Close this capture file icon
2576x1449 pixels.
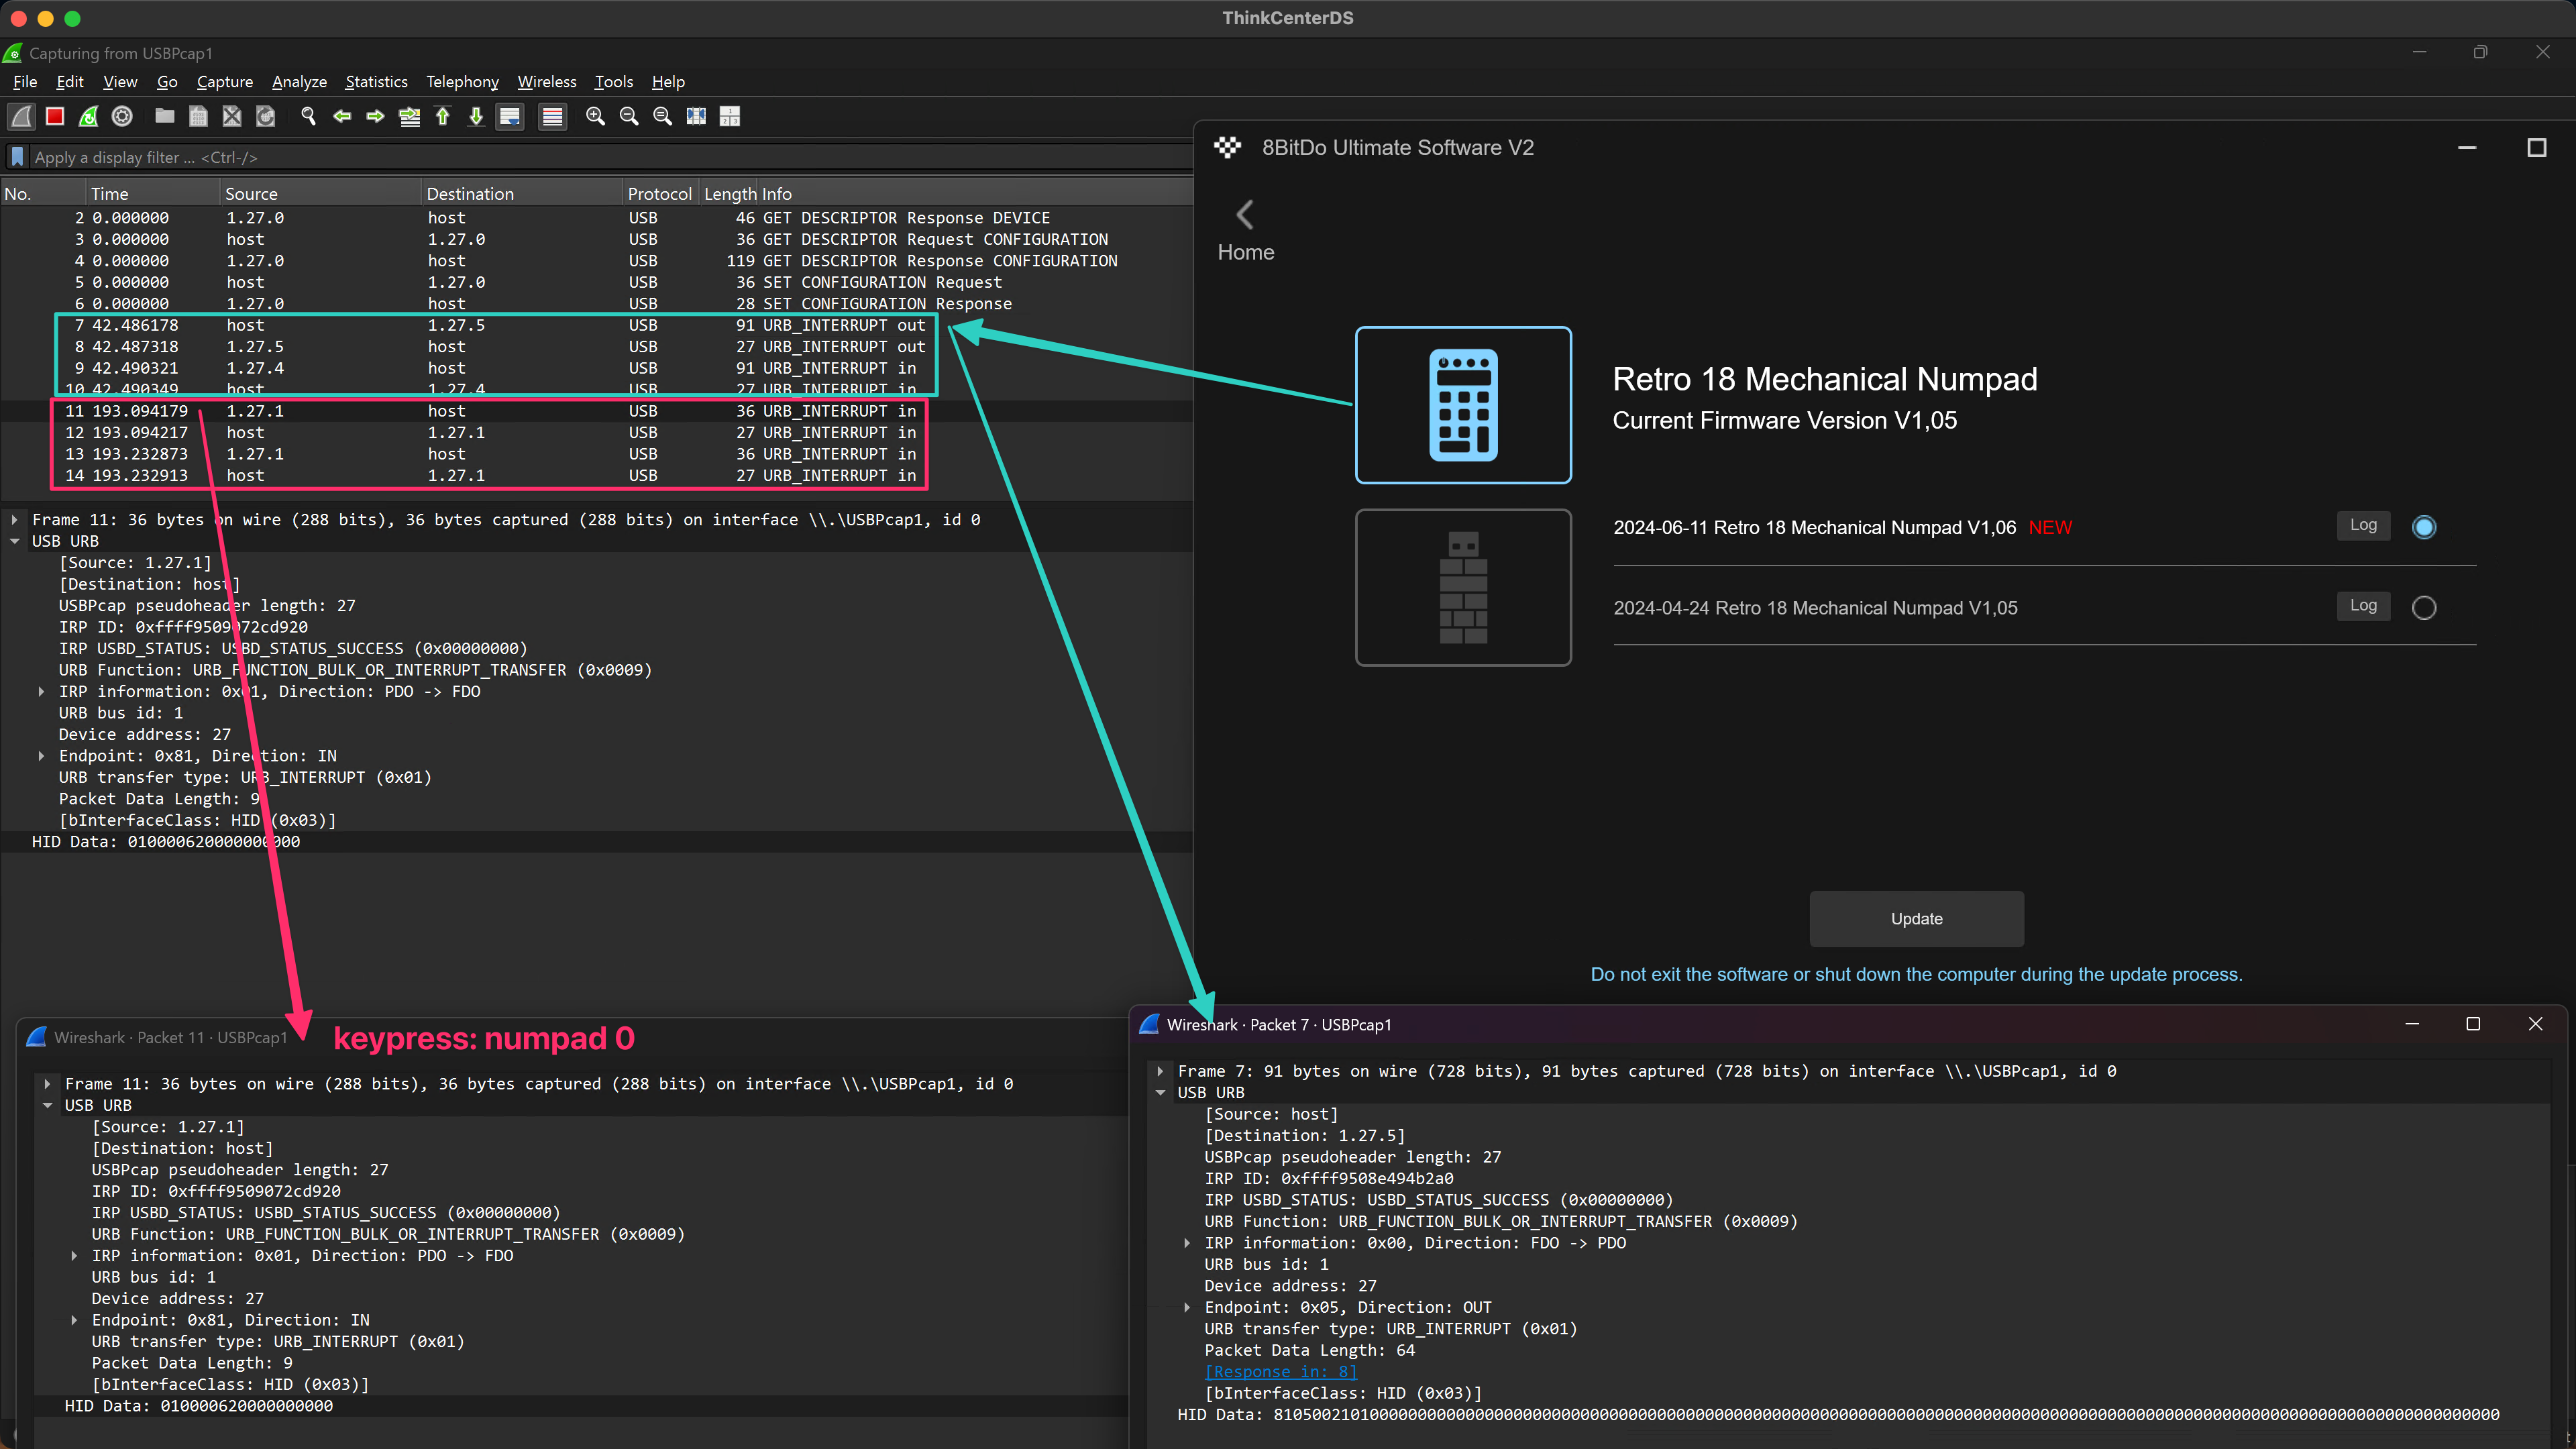[232, 116]
